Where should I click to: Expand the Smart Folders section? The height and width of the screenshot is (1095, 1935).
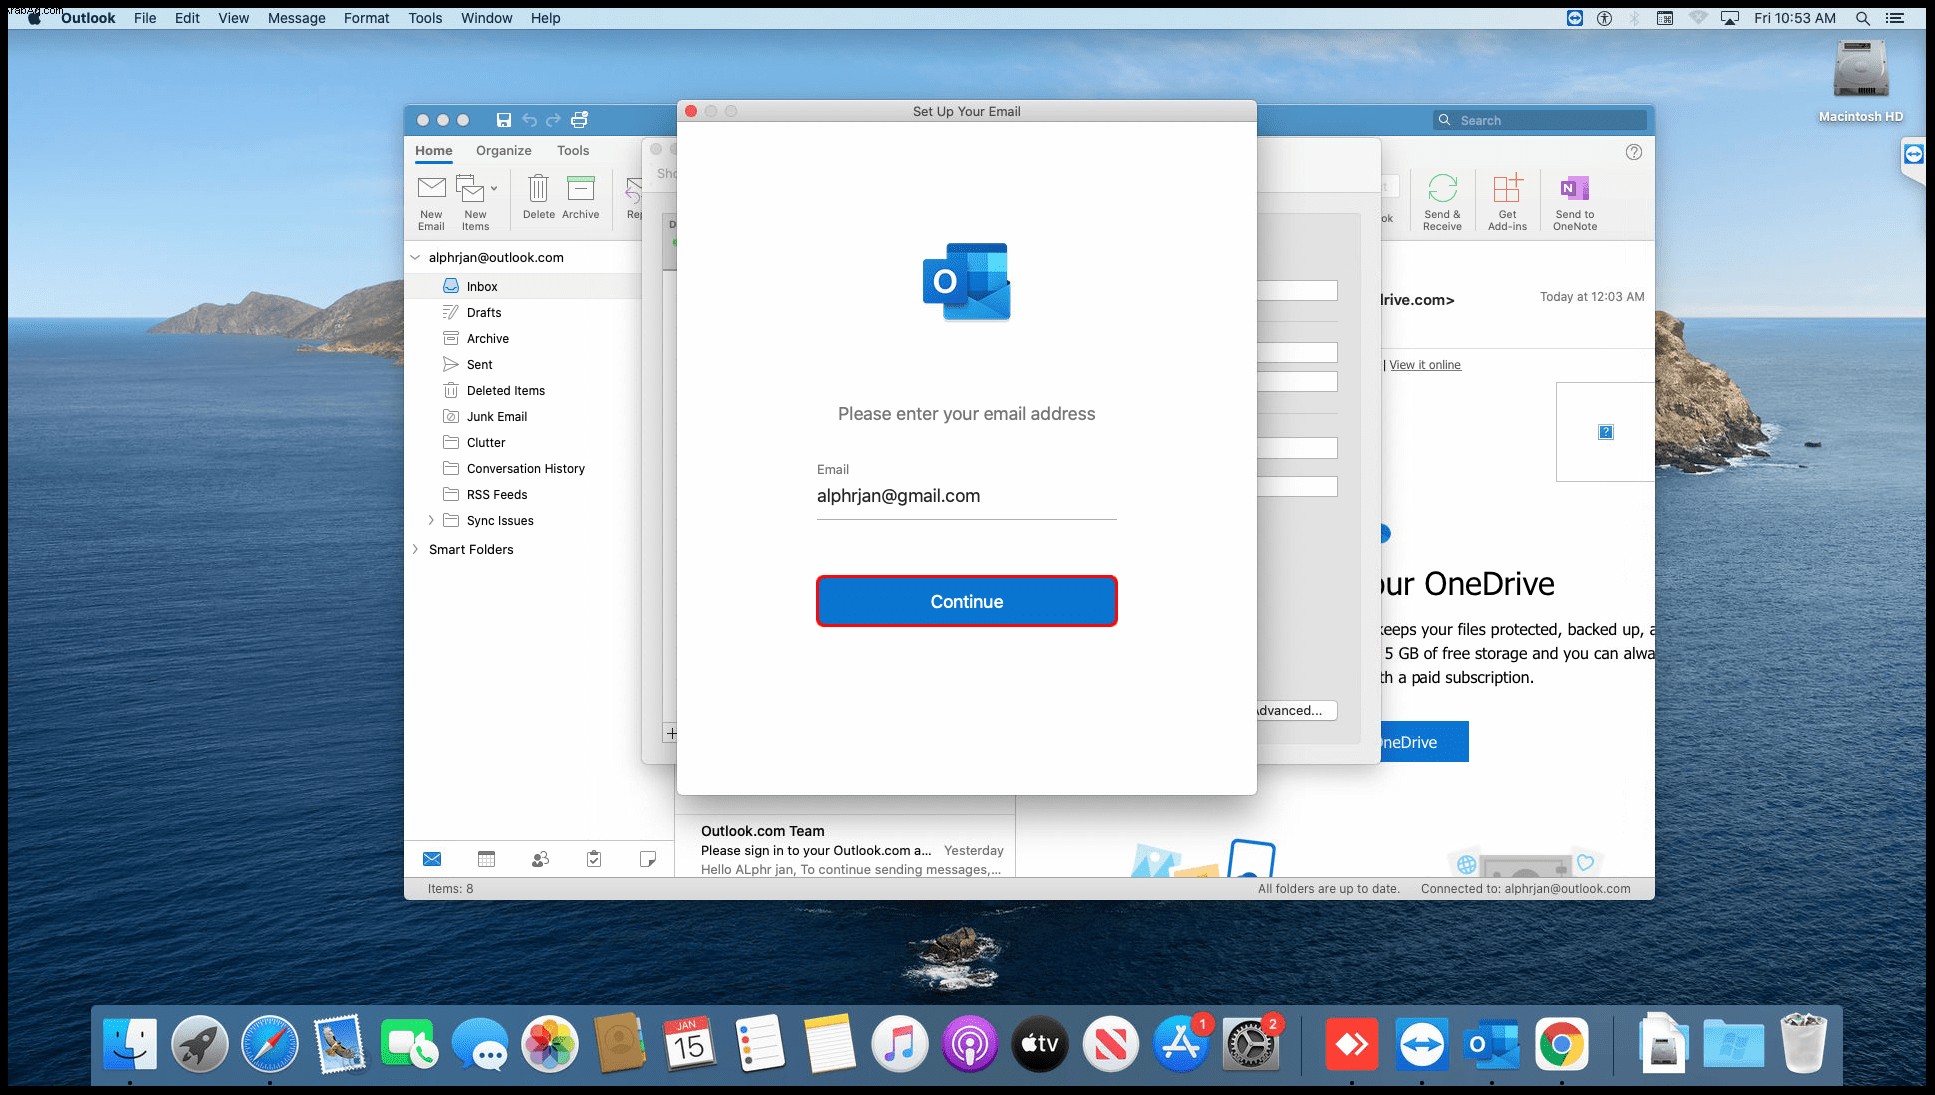(x=415, y=549)
